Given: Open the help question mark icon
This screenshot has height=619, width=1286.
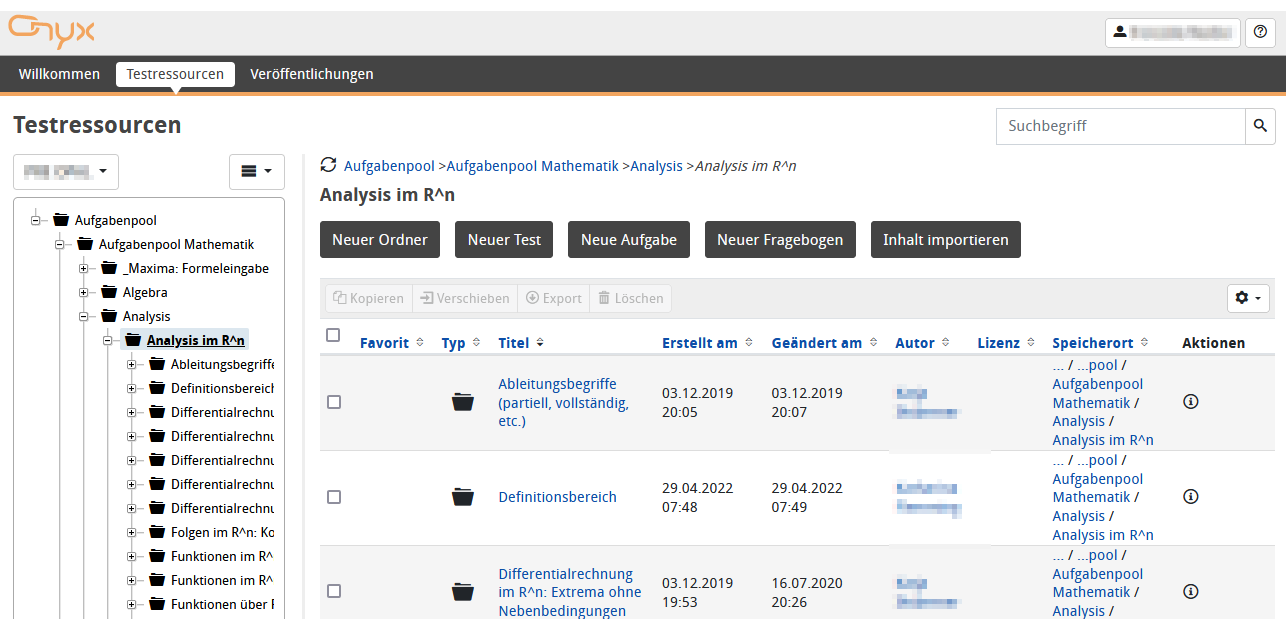Looking at the screenshot, I should (1260, 33).
